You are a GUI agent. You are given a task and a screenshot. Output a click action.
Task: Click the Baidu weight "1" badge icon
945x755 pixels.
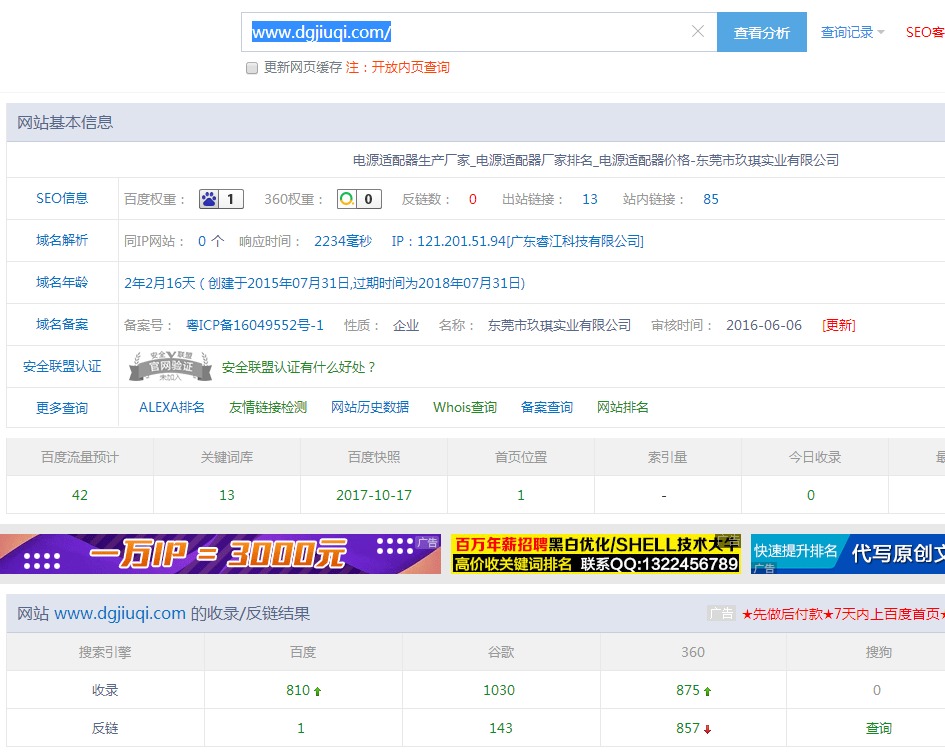pyautogui.click(x=219, y=198)
